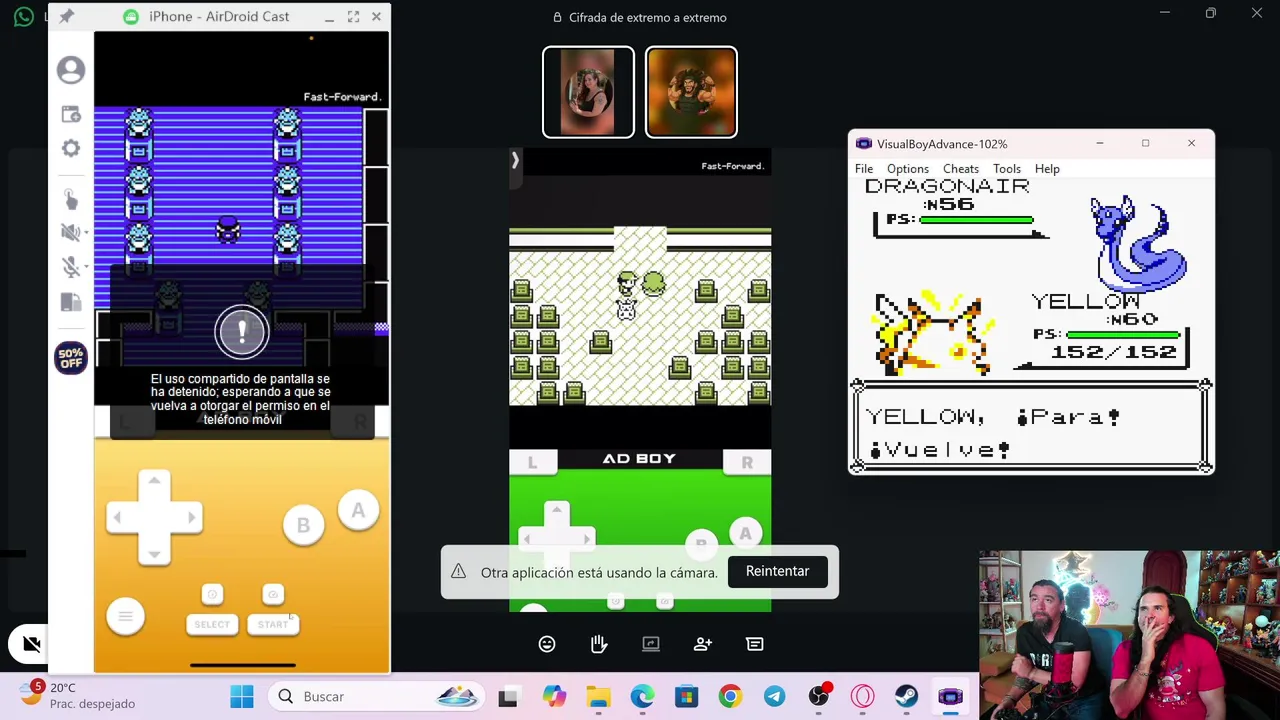Switch to OBS Studio in taskbar

[819, 696]
